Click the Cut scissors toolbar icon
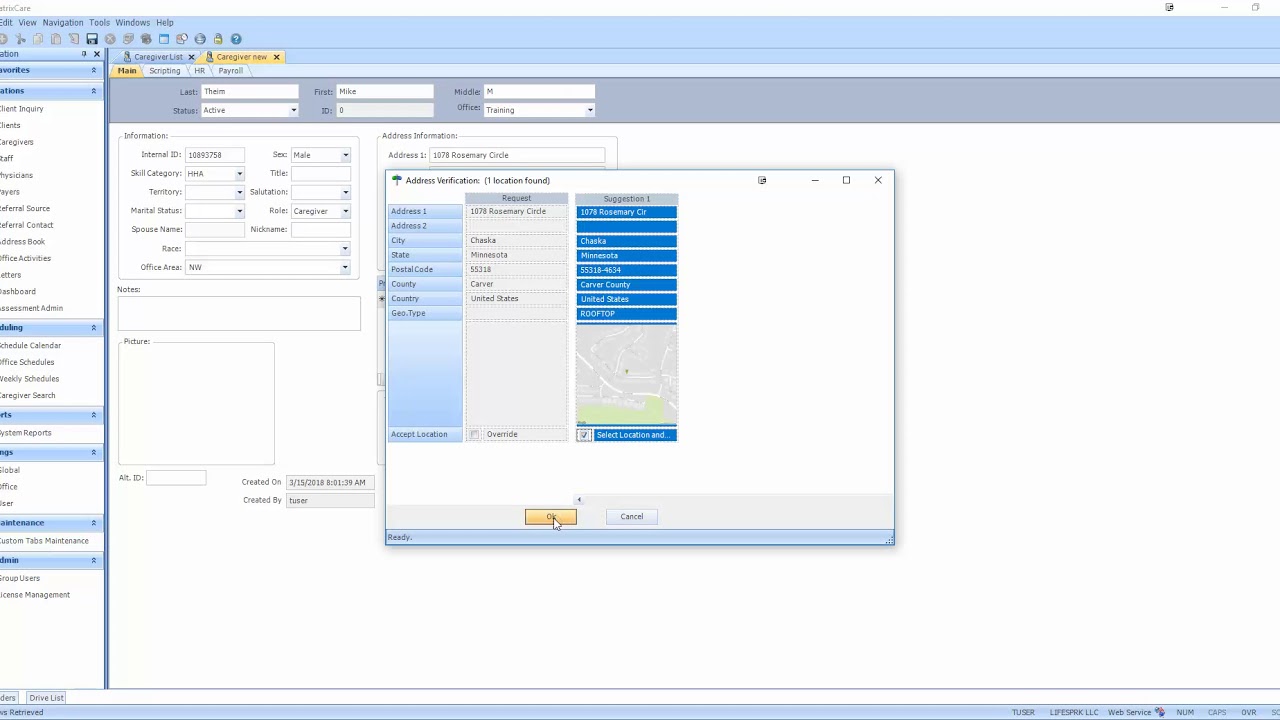1280x720 pixels. pos(20,39)
